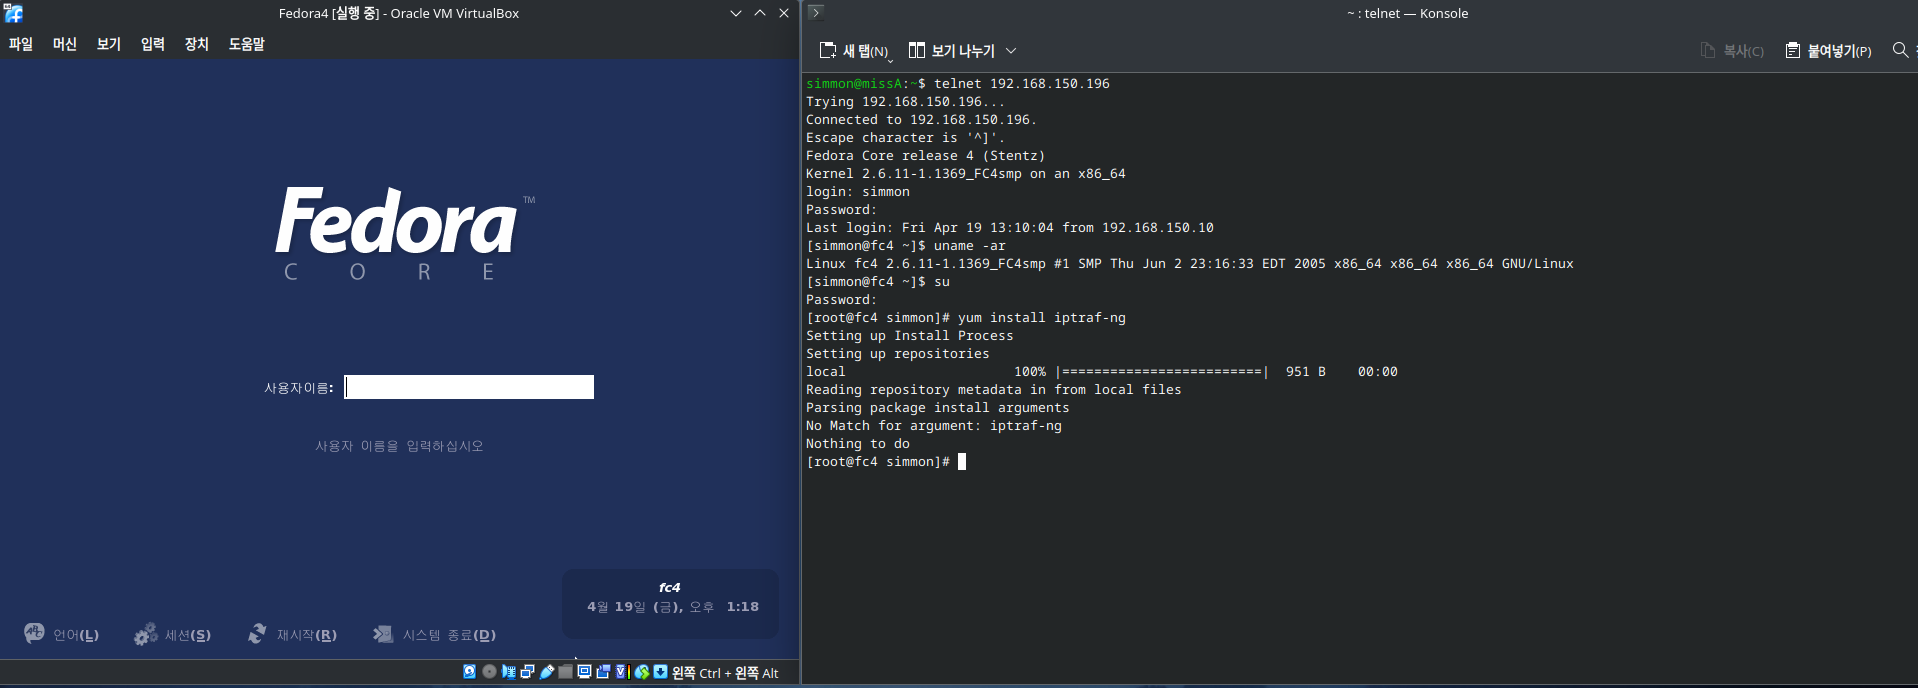Click the keyboard capture arrow icon in VirtualBox
Viewport: 1918px width, 688px height.
(660, 672)
